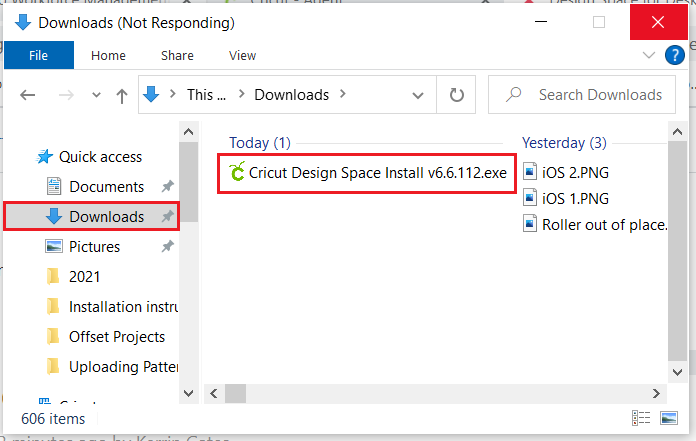Click the horizontal scrollbar thumb
Image resolution: width=696 pixels, height=441 pixels.
click(235, 394)
